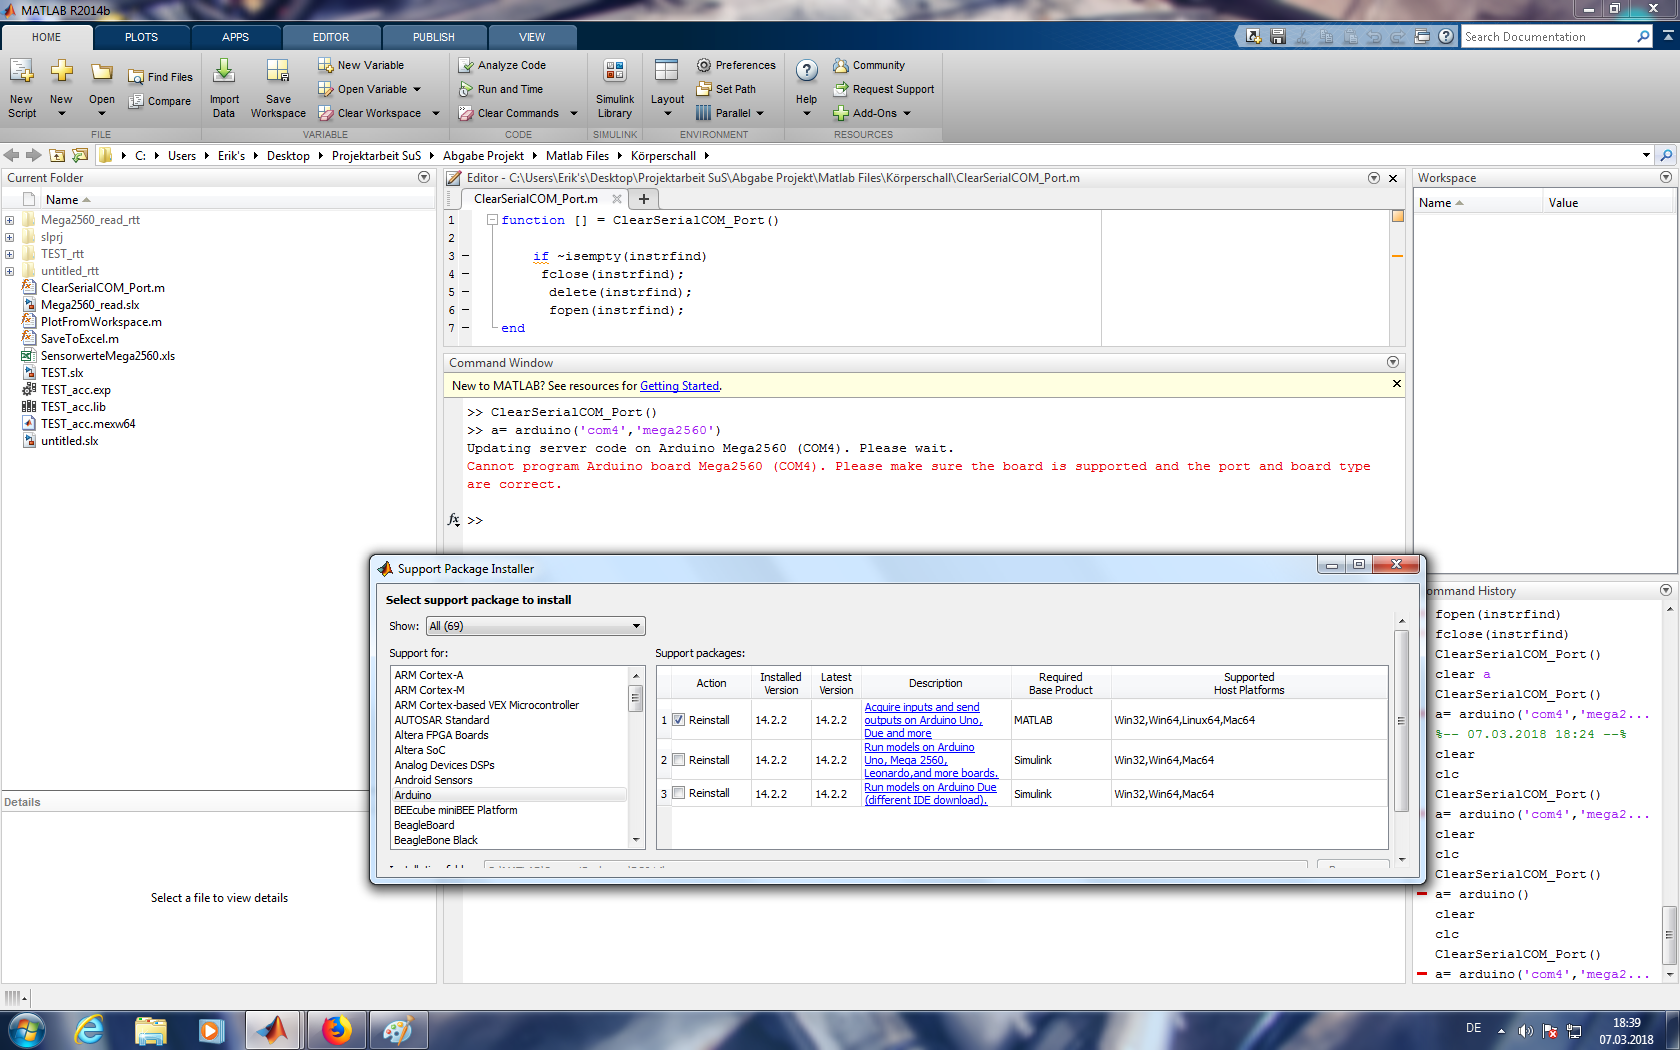
Task: Open the Show All (69) dropdown
Action: pyautogui.click(x=535, y=626)
